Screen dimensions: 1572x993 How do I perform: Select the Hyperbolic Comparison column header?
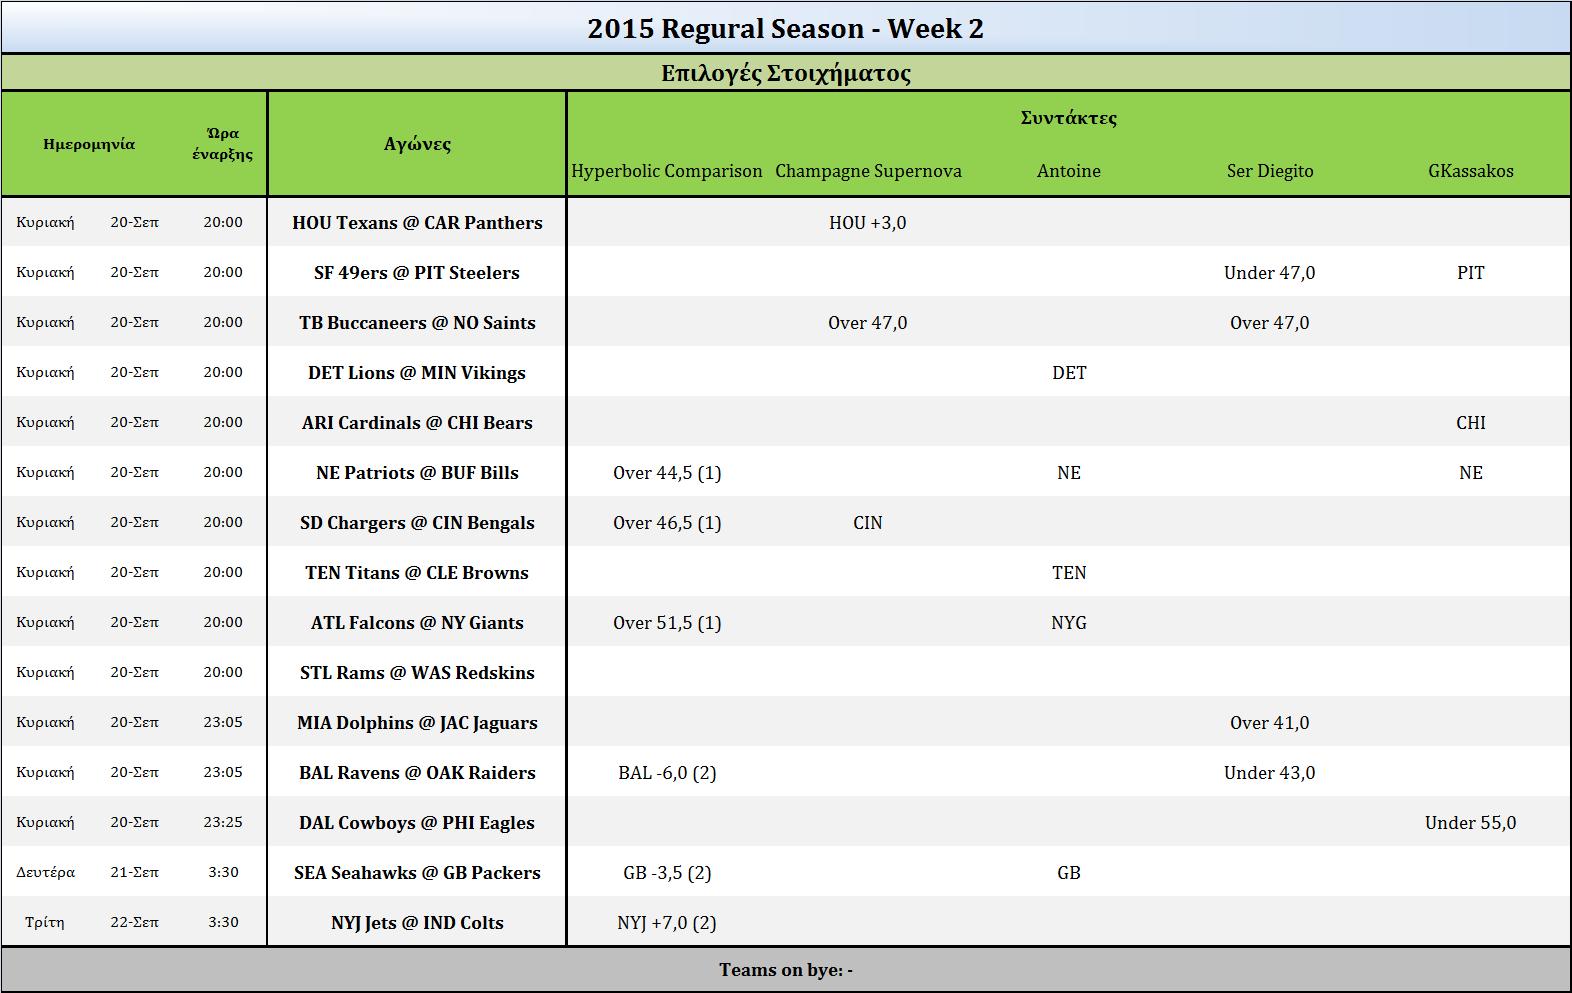[667, 171]
